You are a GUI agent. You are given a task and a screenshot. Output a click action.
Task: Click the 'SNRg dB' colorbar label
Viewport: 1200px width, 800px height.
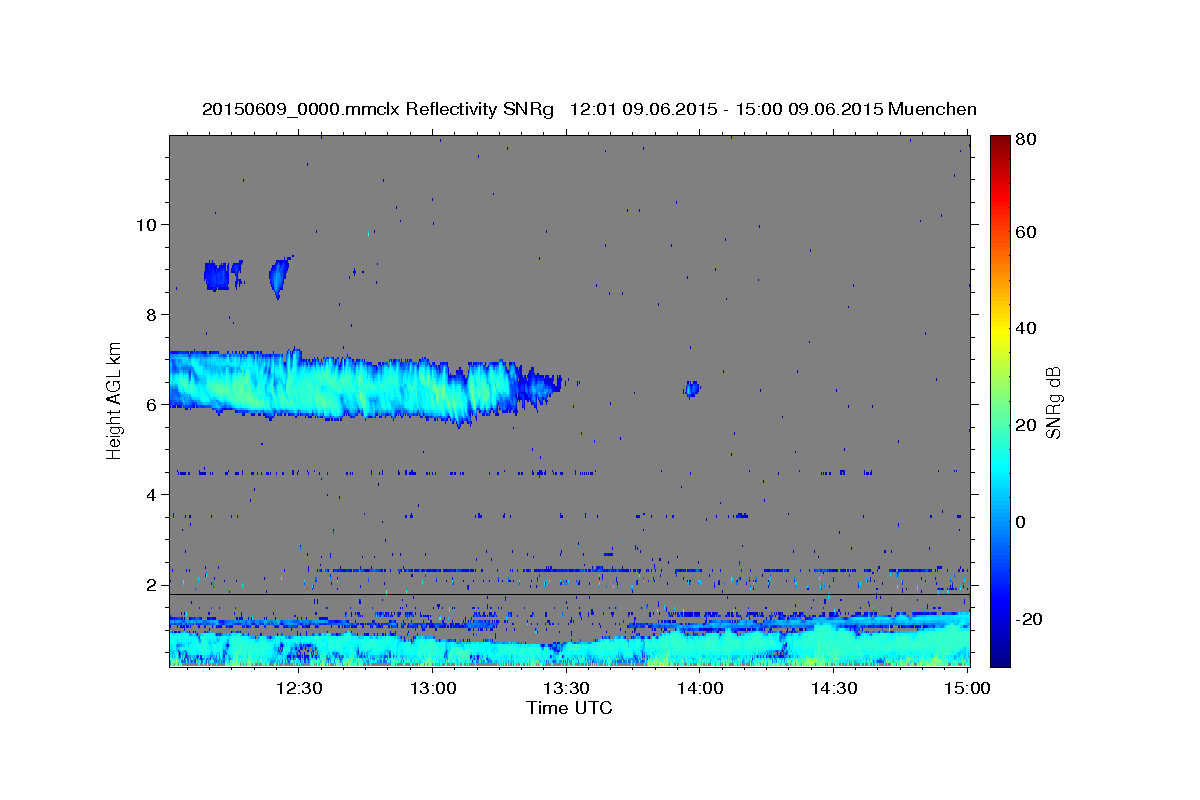pyautogui.click(x=1053, y=401)
